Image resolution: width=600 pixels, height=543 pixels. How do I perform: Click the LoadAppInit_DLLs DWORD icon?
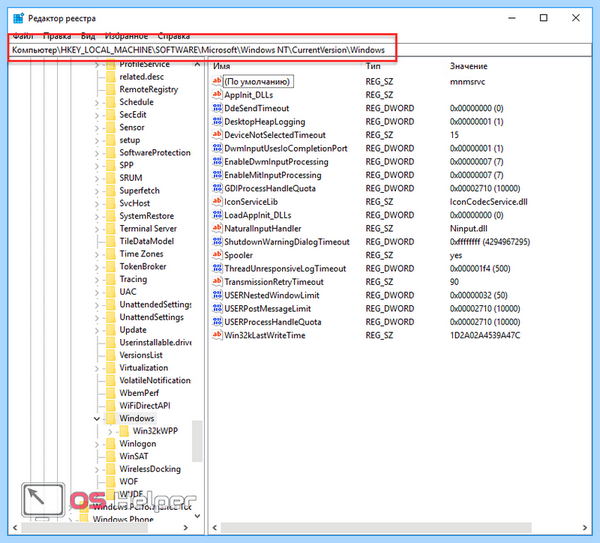pos(217,215)
